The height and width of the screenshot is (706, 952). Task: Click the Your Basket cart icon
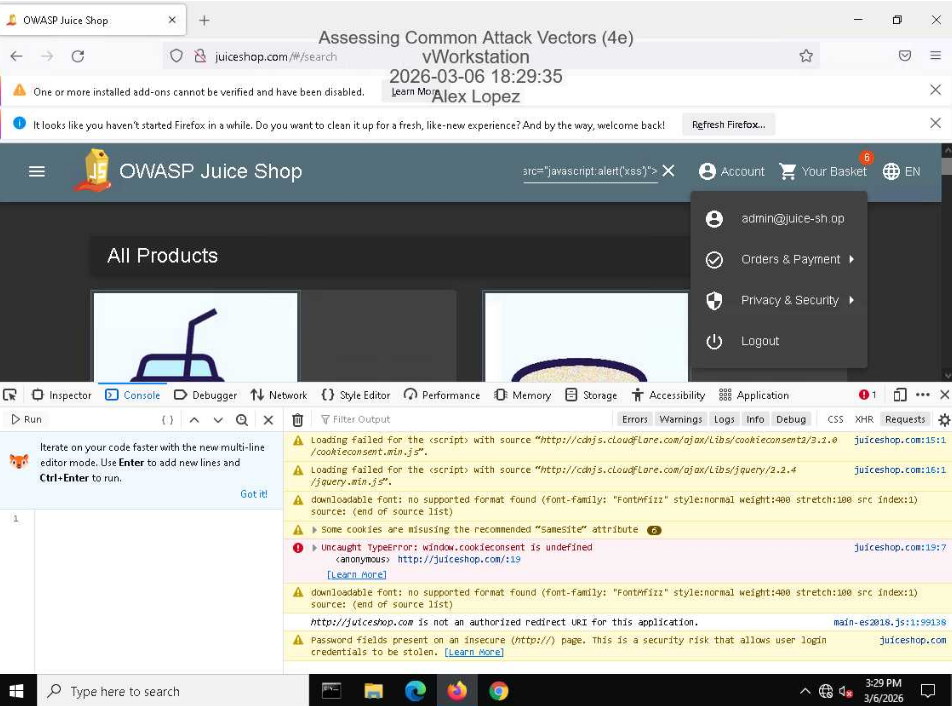(788, 171)
